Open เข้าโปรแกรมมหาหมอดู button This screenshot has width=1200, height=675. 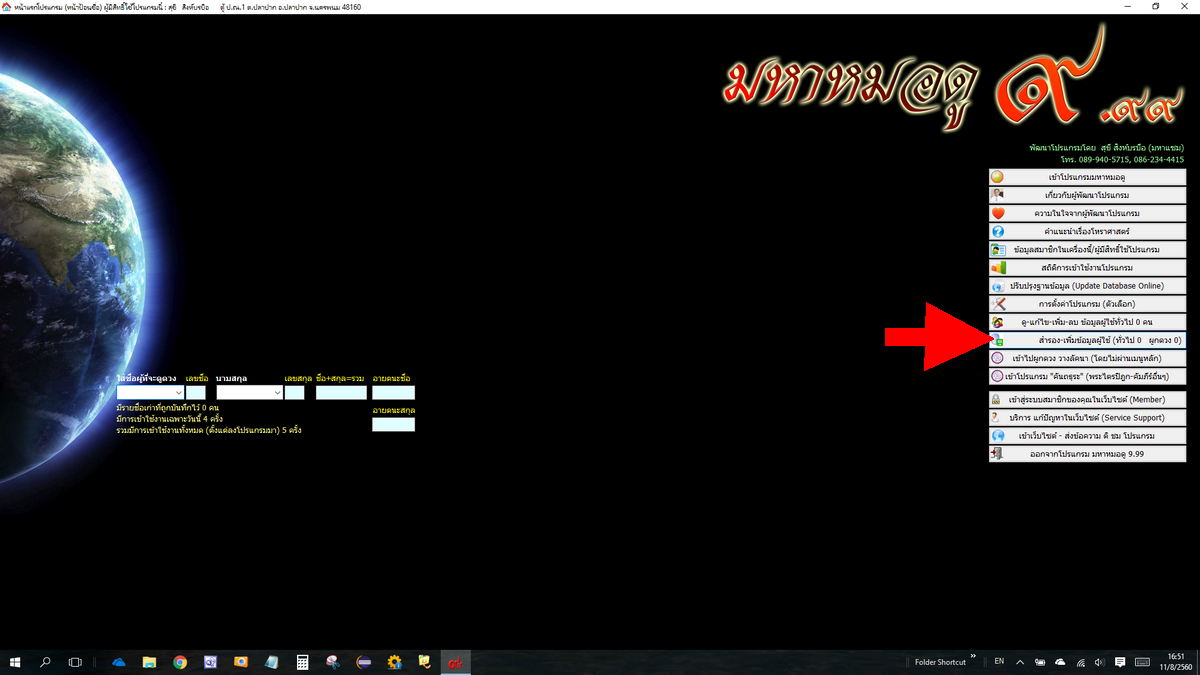point(1087,177)
